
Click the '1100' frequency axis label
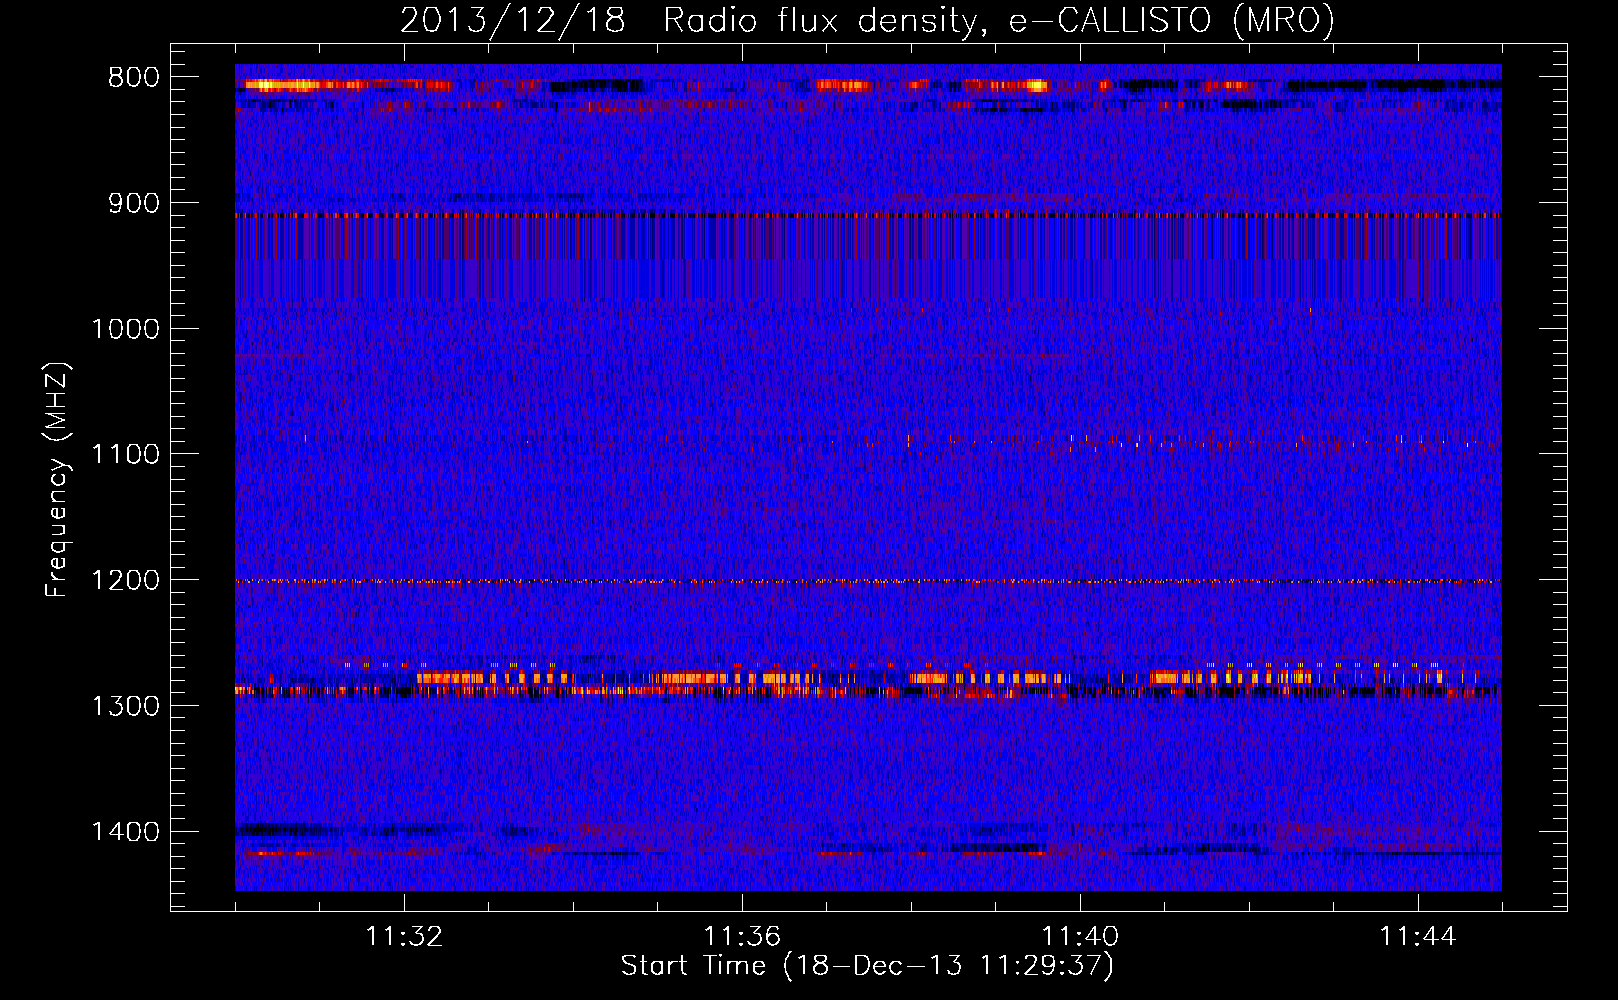pos(125,454)
